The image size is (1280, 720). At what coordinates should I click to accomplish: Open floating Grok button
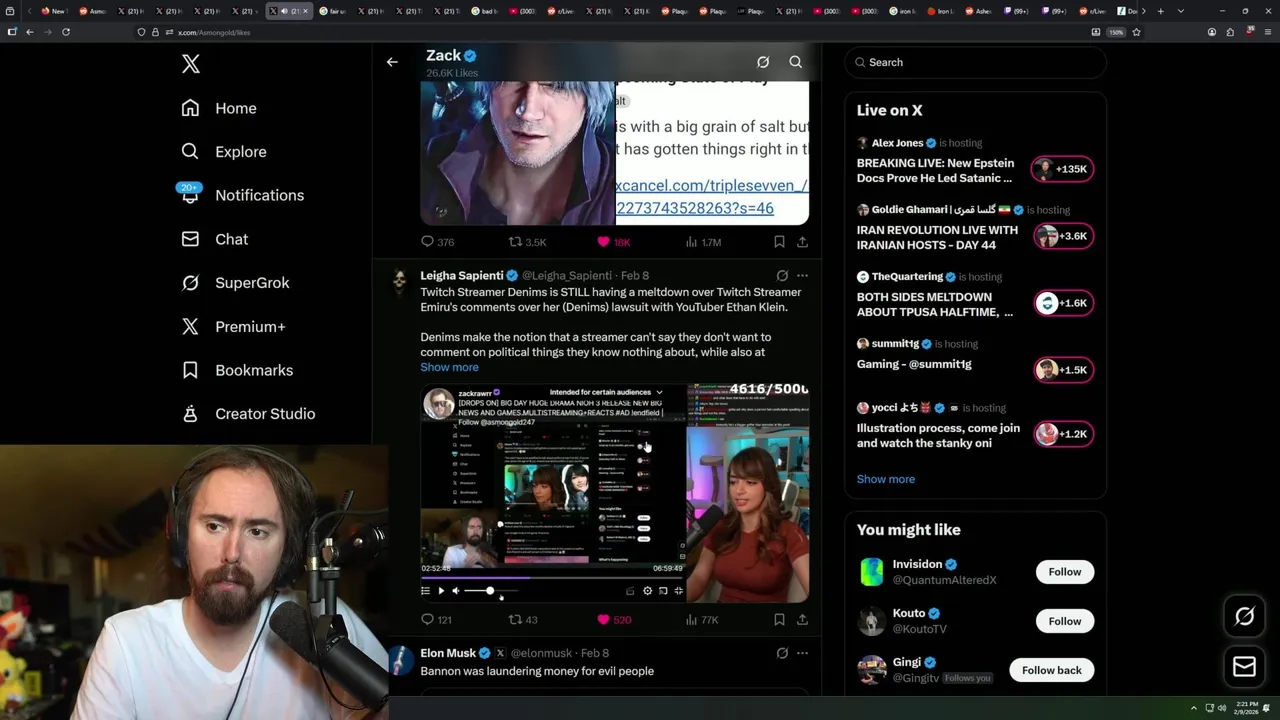click(x=1244, y=617)
